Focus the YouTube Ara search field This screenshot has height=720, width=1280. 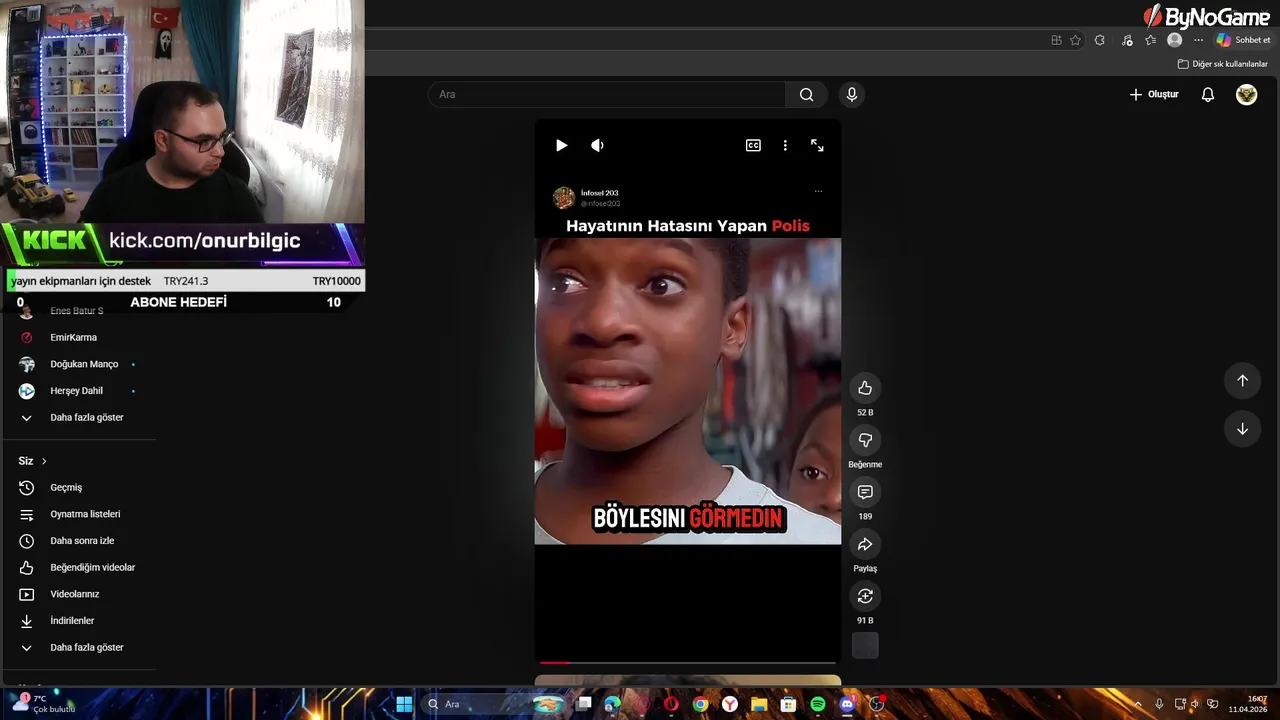(607, 94)
